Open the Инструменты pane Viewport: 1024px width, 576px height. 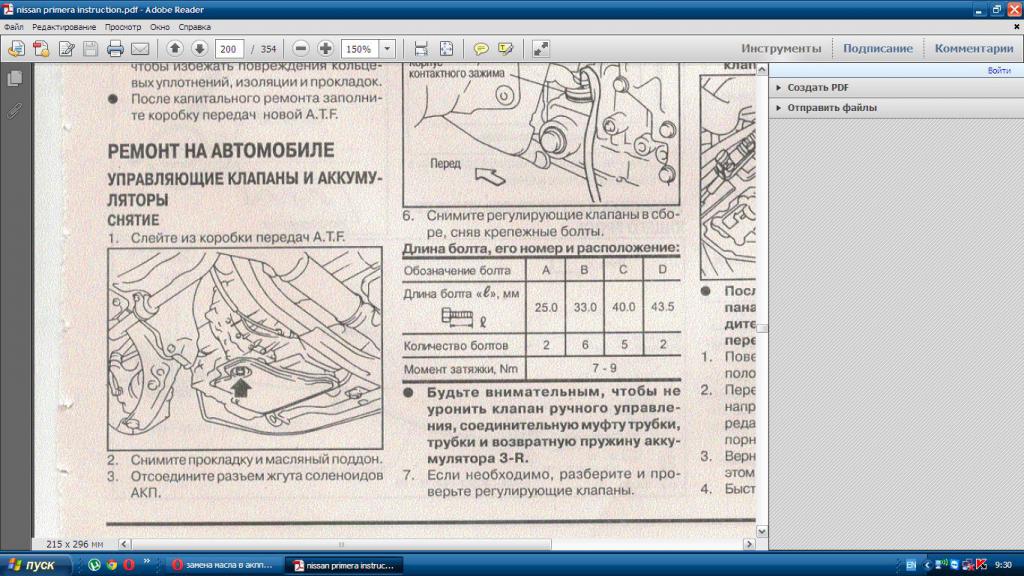pos(781,48)
